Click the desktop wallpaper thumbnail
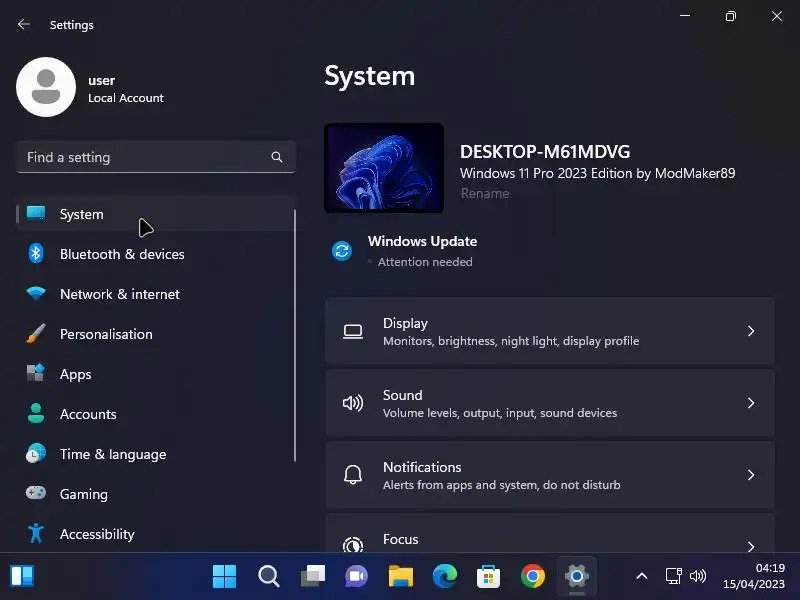800x600 pixels. tap(384, 168)
